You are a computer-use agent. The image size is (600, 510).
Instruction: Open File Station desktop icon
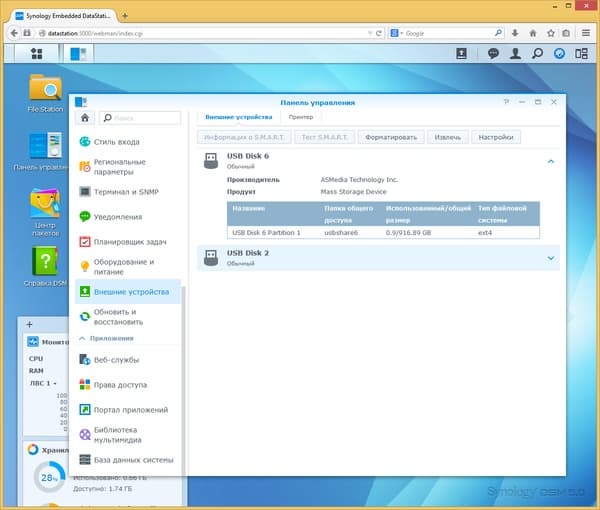point(45,93)
